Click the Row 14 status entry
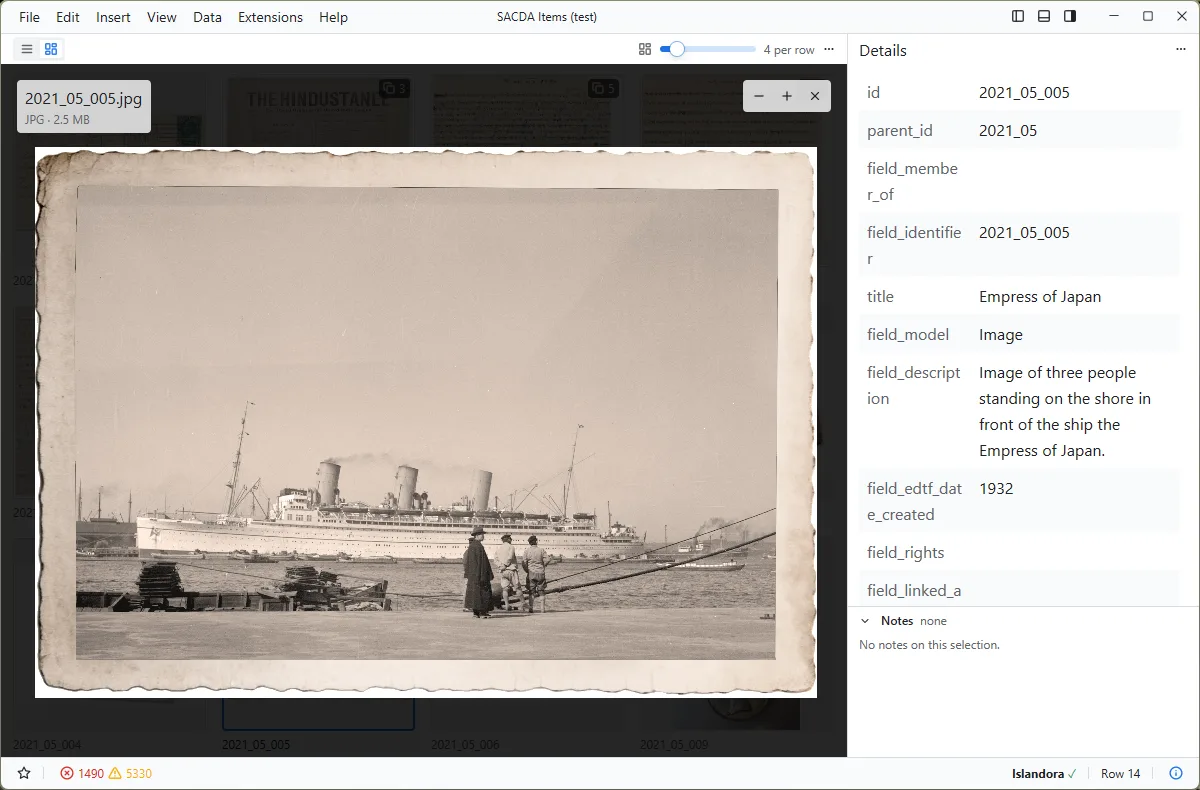This screenshot has height=790, width=1200. tap(1120, 773)
